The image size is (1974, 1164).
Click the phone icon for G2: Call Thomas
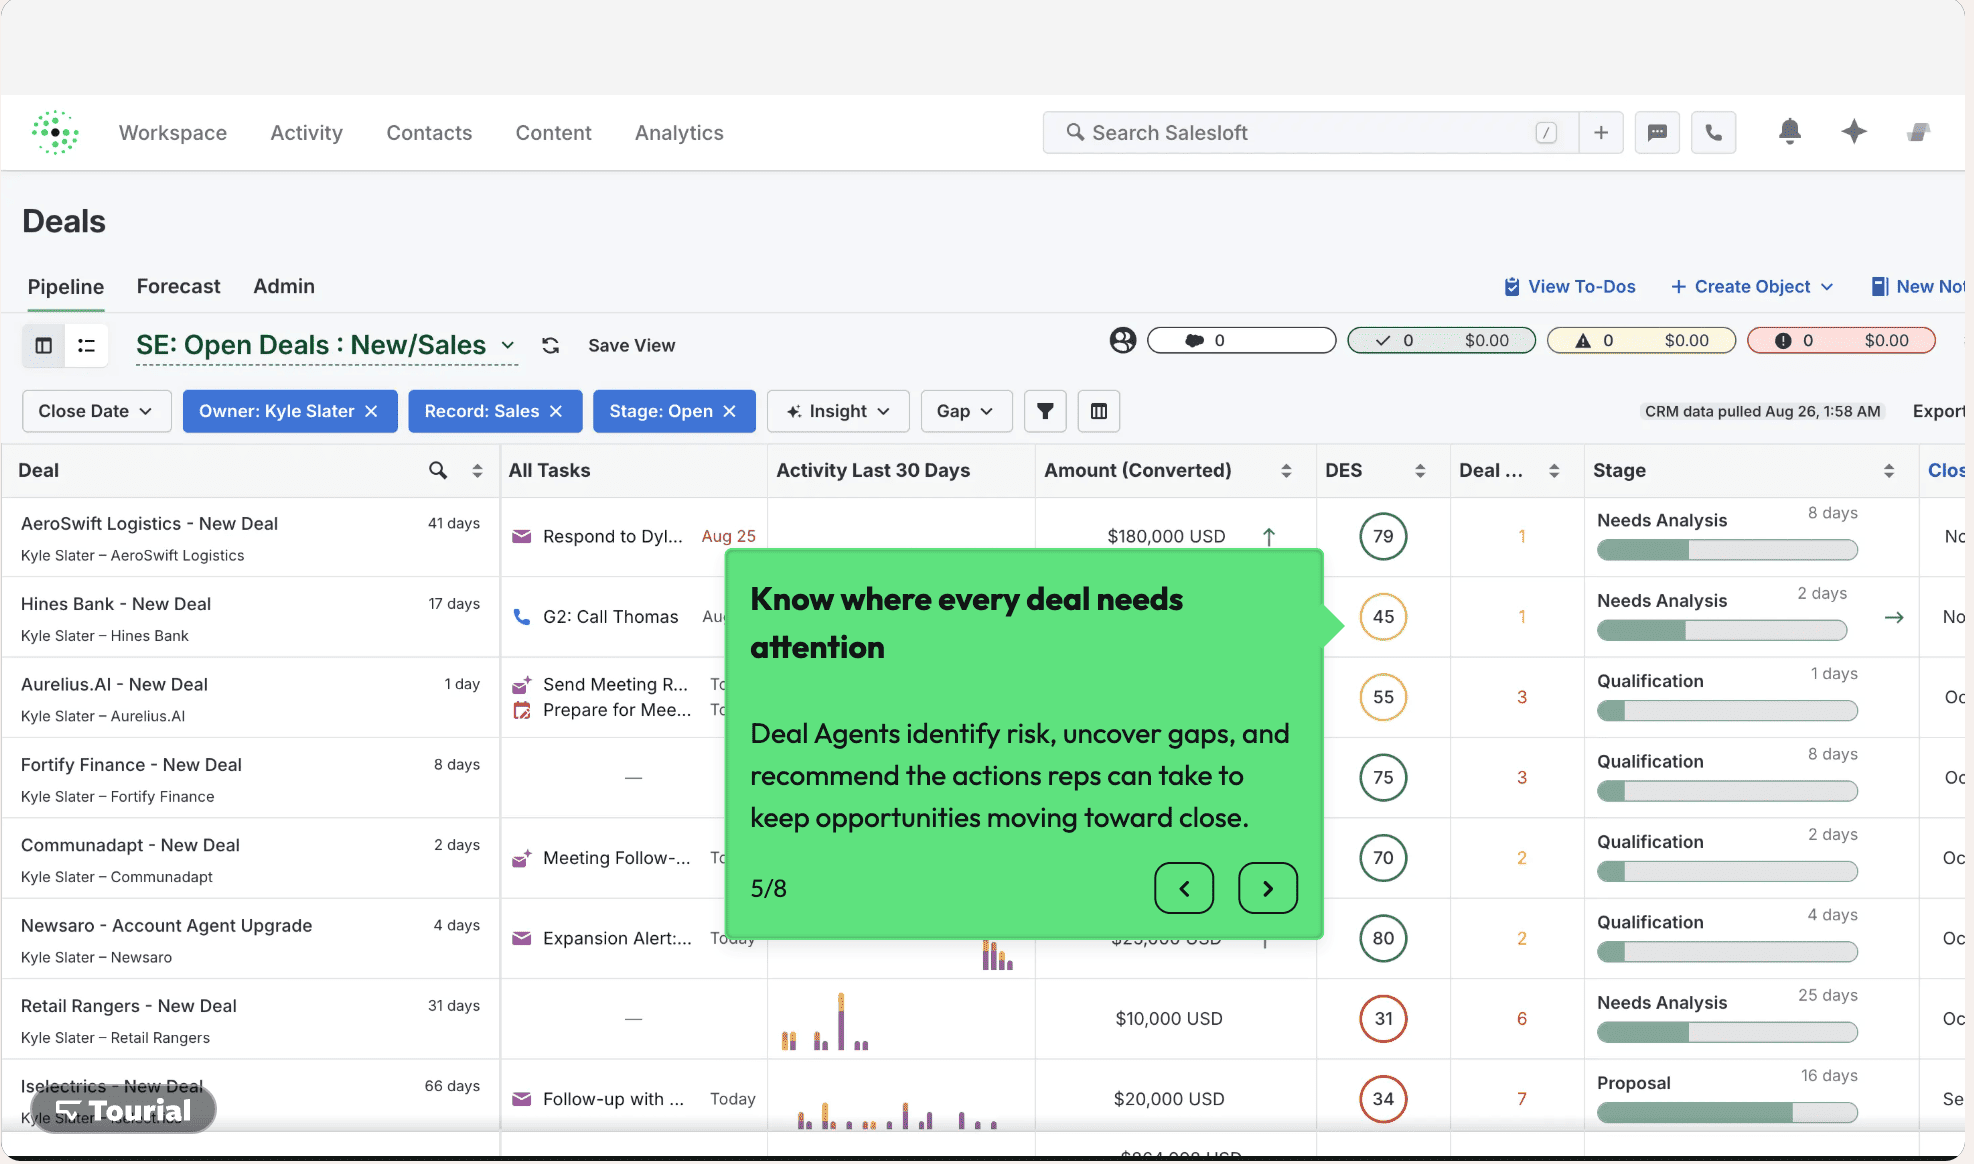pyautogui.click(x=521, y=617)
